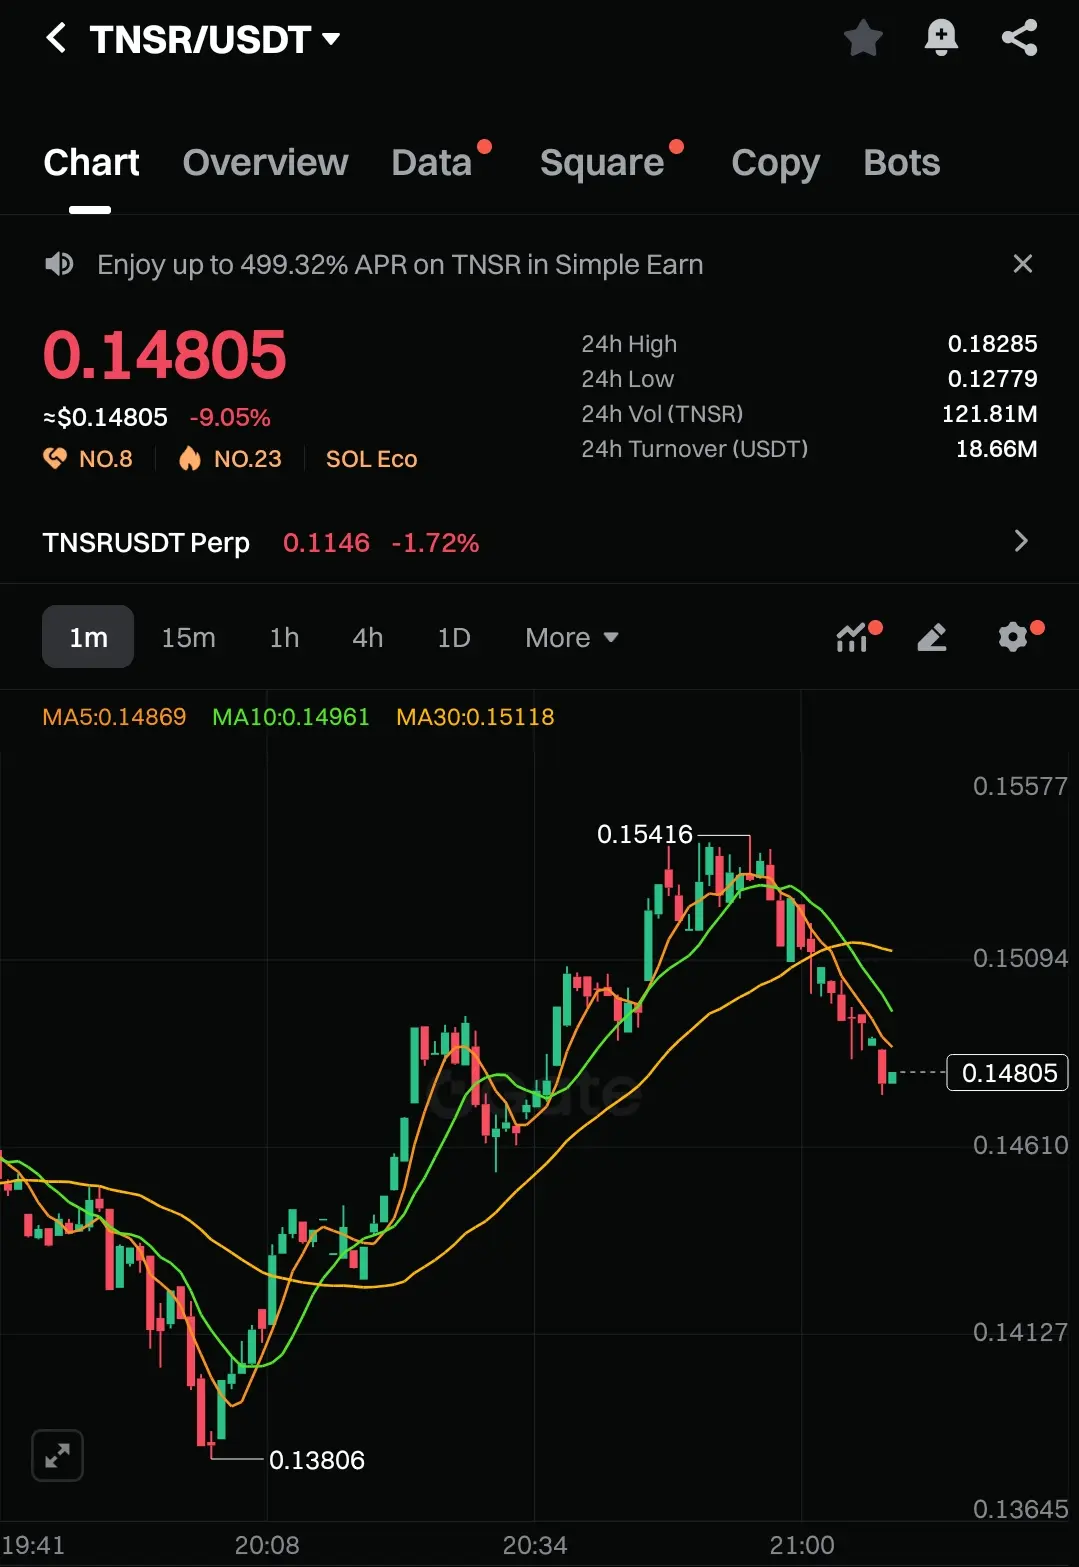
Task: Open the Data tab
Action: (x=432, y=163)
